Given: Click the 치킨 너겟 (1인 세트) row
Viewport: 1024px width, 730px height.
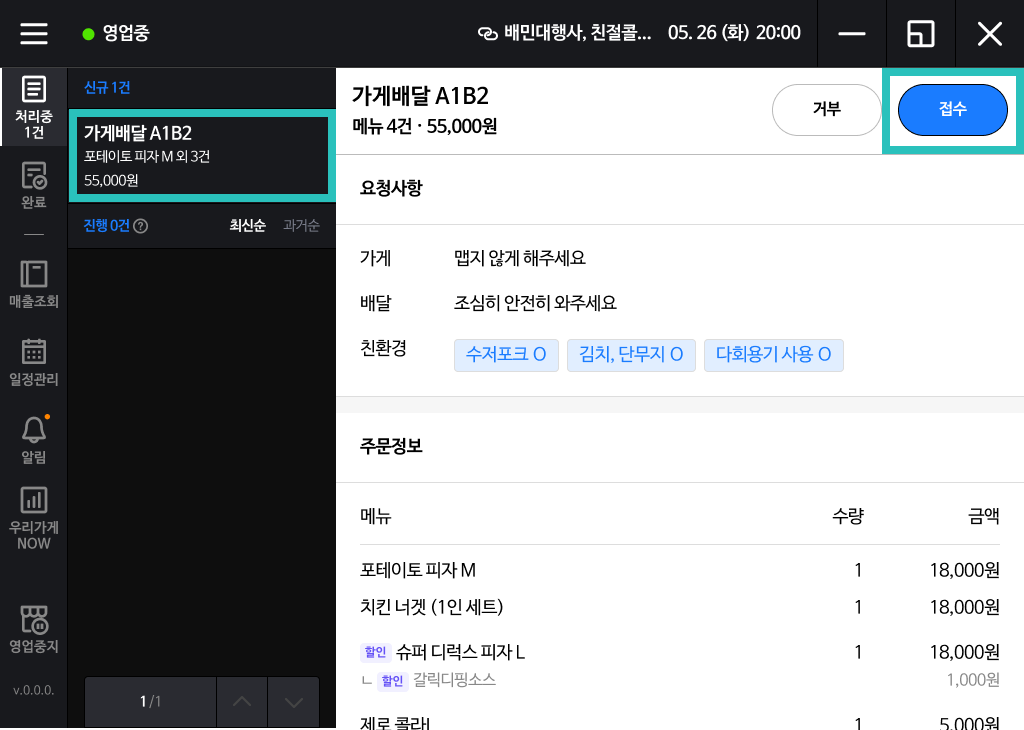Looking at the screenshot, I should tap(679, 608).
